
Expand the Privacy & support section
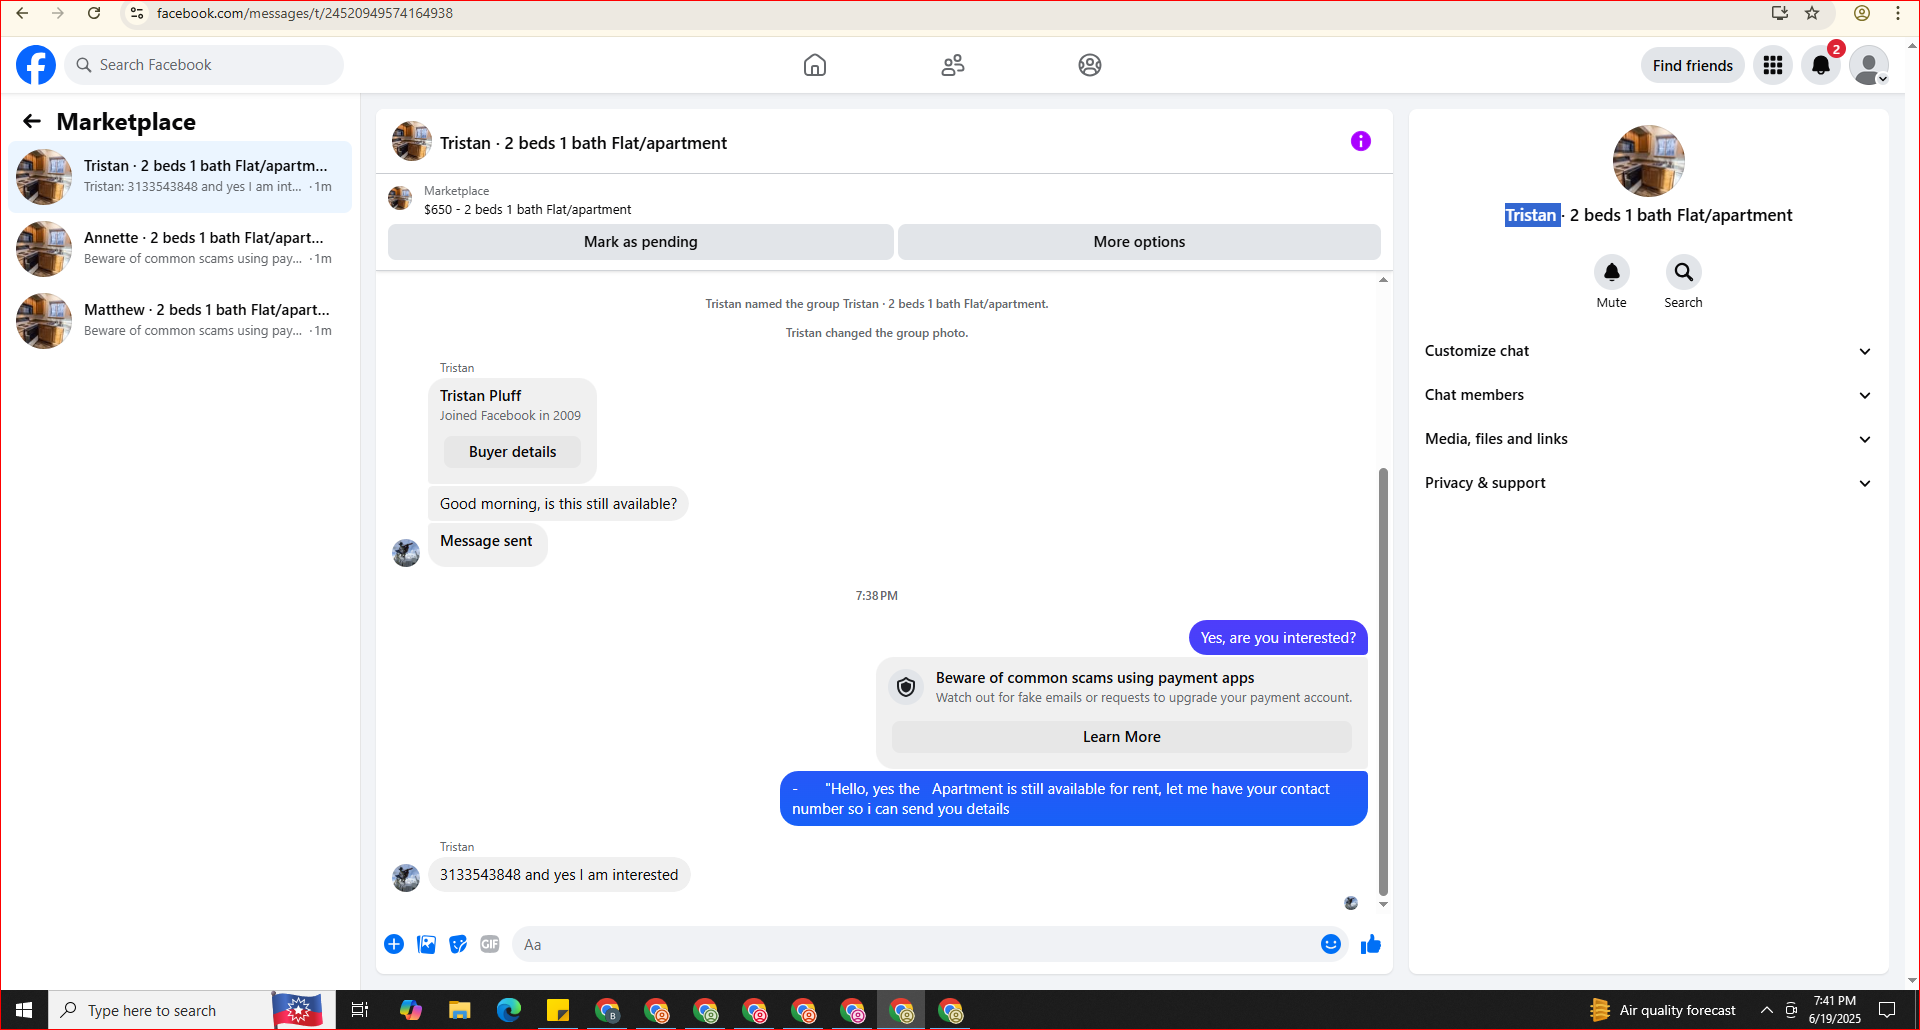click(x=1648, y=483)
